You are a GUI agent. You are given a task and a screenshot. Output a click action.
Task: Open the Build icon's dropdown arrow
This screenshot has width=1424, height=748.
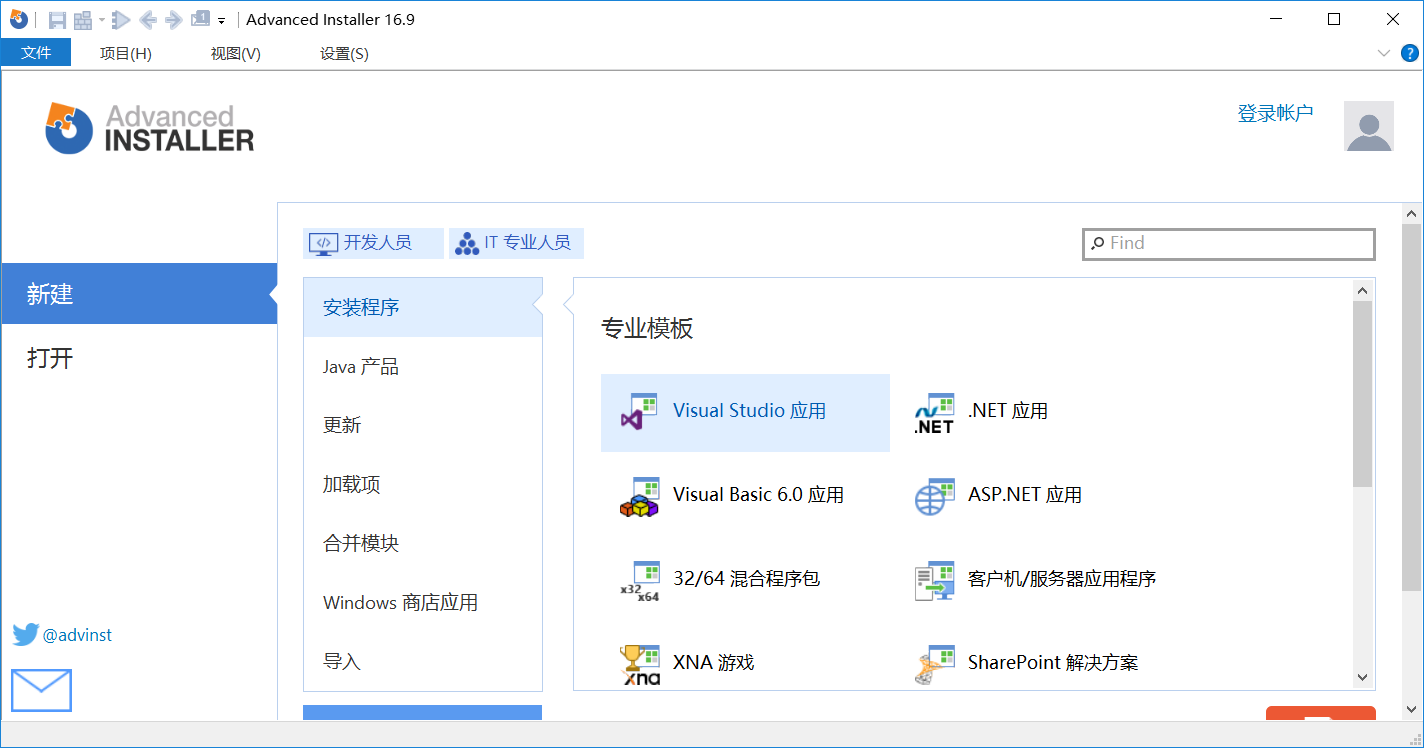(x=101, y=20)
